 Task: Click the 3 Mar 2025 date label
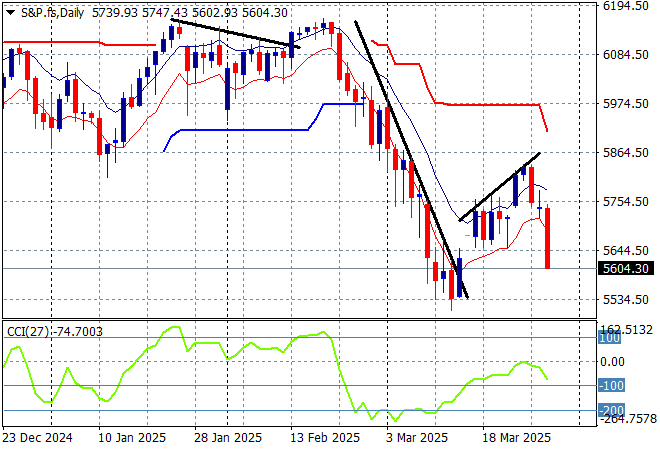417,438
